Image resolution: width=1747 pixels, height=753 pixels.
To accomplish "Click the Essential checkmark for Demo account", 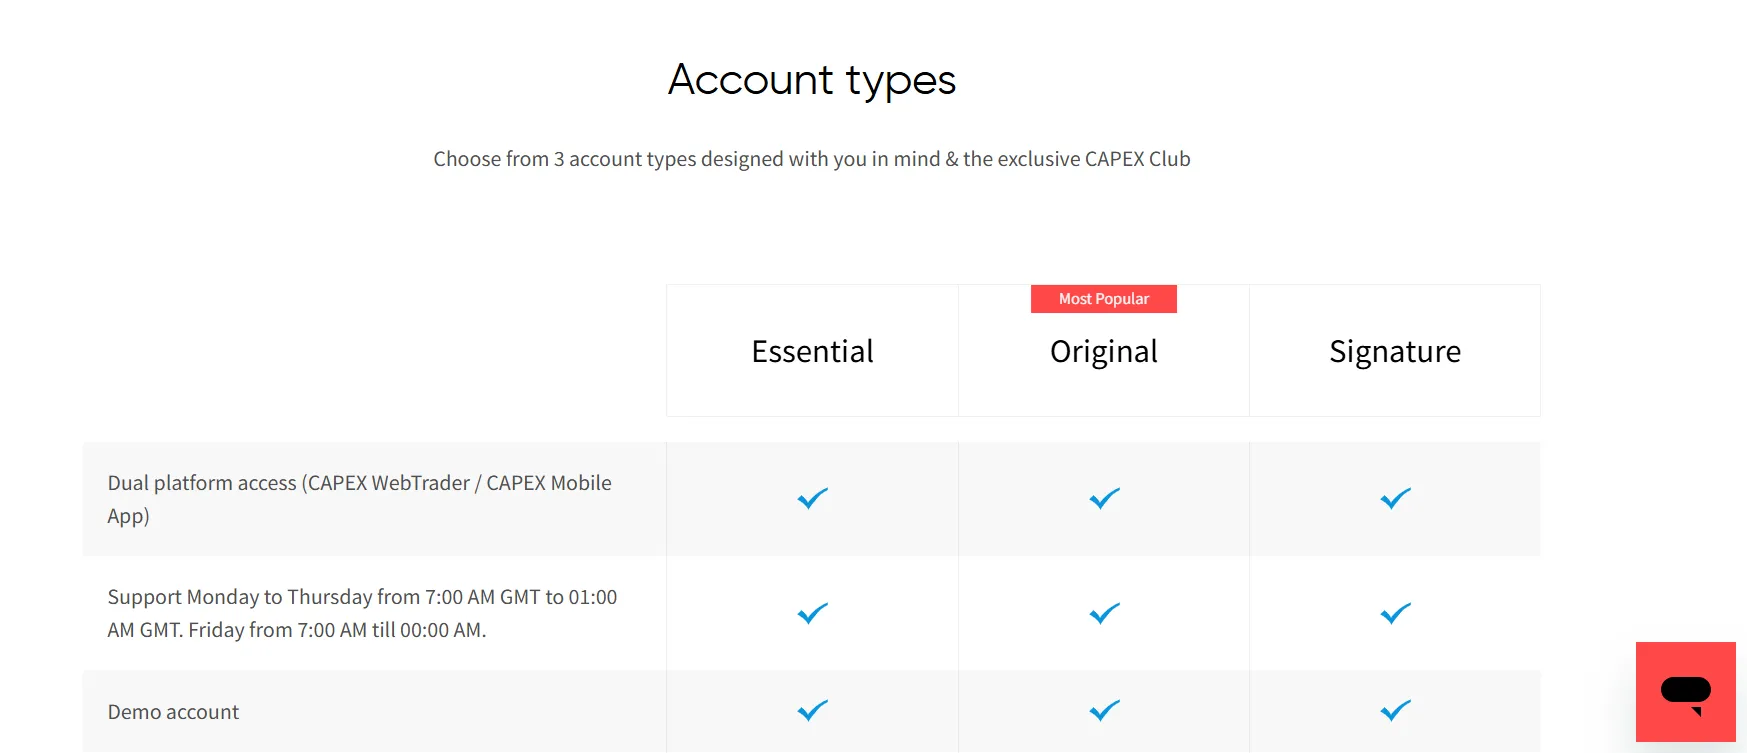I will 813,710.
